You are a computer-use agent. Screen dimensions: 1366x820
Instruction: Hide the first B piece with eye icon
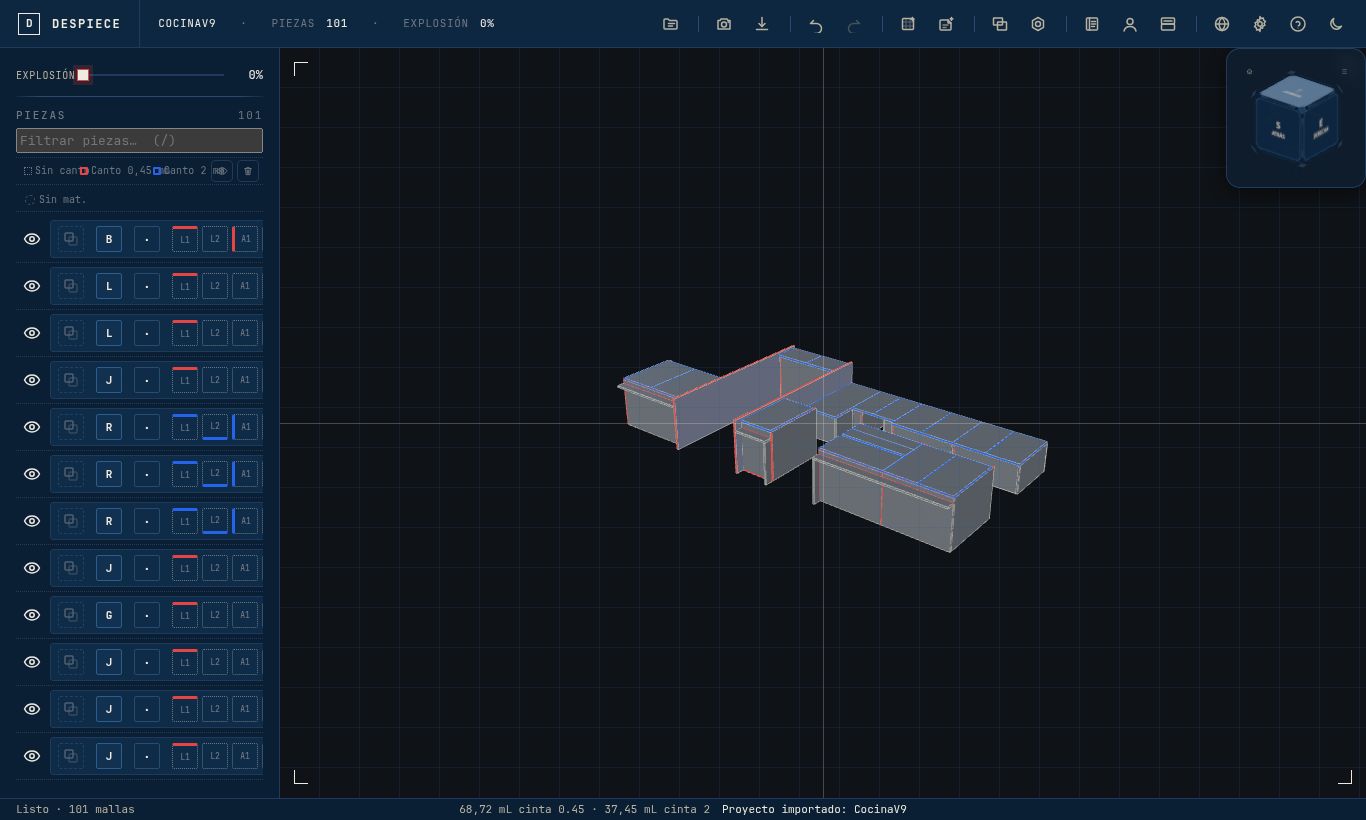coord(32,239)
